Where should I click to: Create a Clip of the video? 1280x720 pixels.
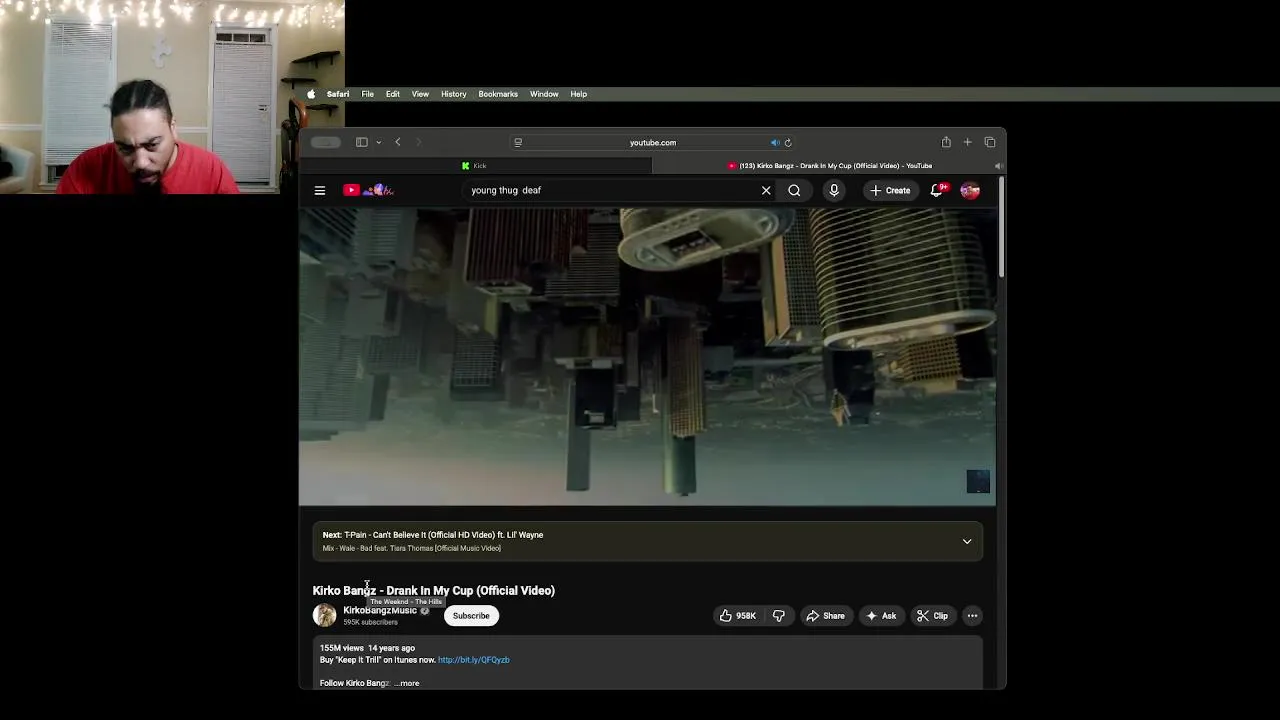click(x=933, y=616)
